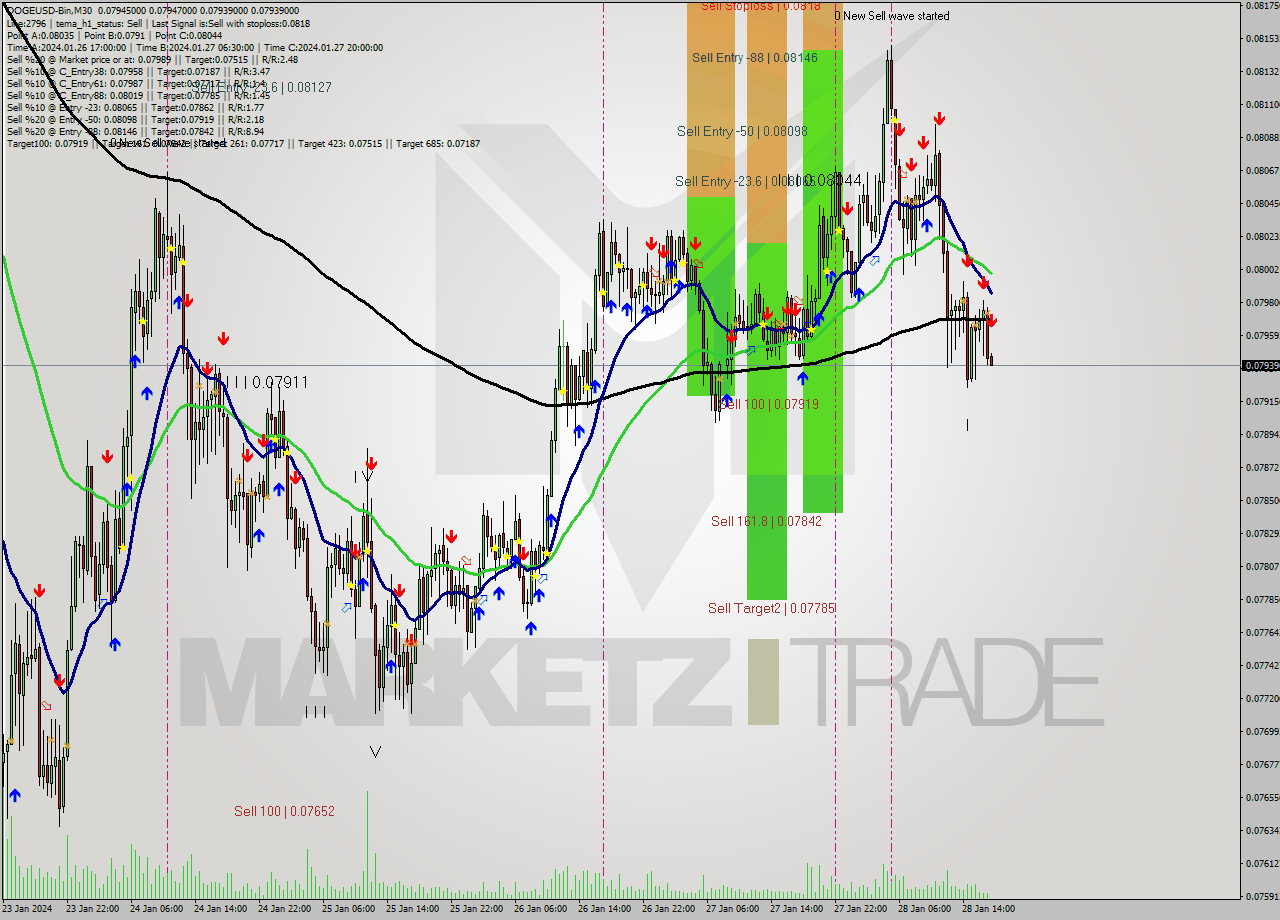Screen dimensions: 1280x920
Task: Click '24 Jan 14:00' on the time axis
Action: pyautogui.click(x=222, y=909)
